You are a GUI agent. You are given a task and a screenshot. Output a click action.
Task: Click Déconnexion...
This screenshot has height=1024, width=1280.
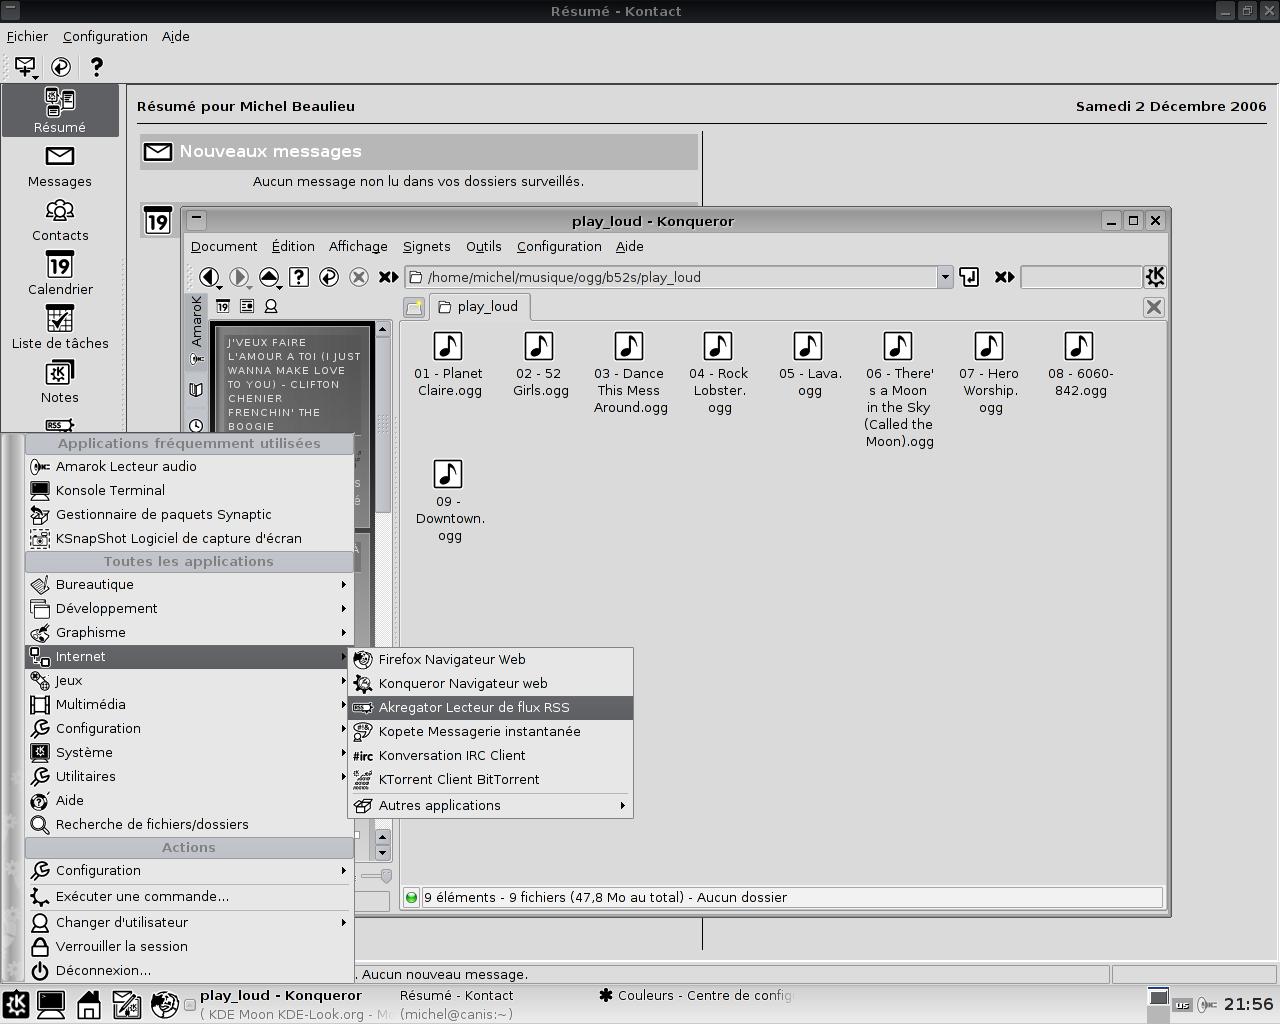click(x=189, y=970)
